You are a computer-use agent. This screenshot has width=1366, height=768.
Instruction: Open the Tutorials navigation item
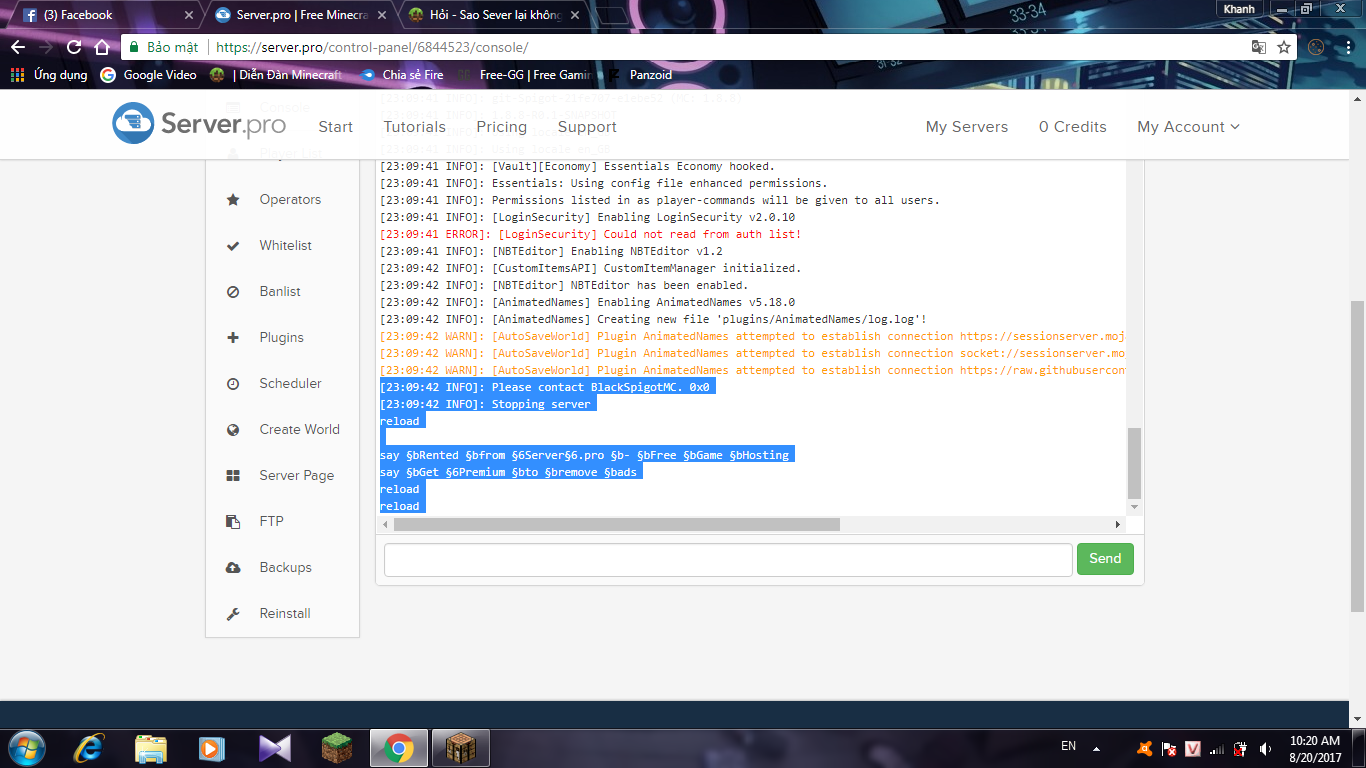(x=415, y=127)
